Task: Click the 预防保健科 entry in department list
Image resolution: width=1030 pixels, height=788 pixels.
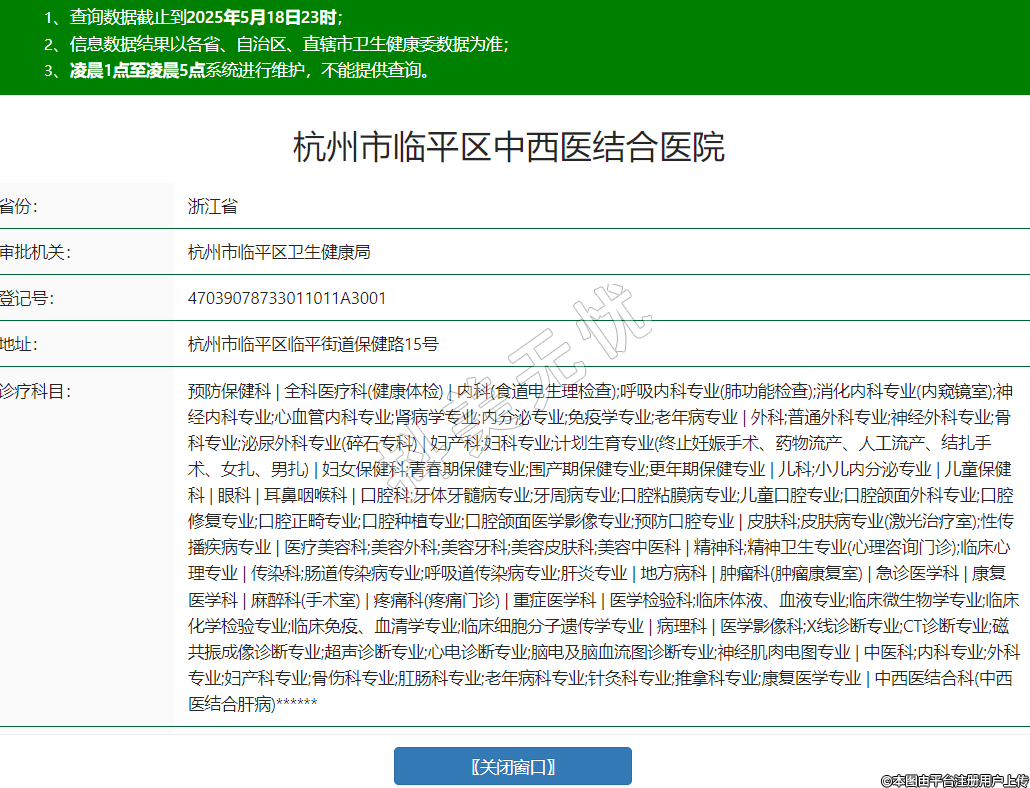Action: (229, 390)
